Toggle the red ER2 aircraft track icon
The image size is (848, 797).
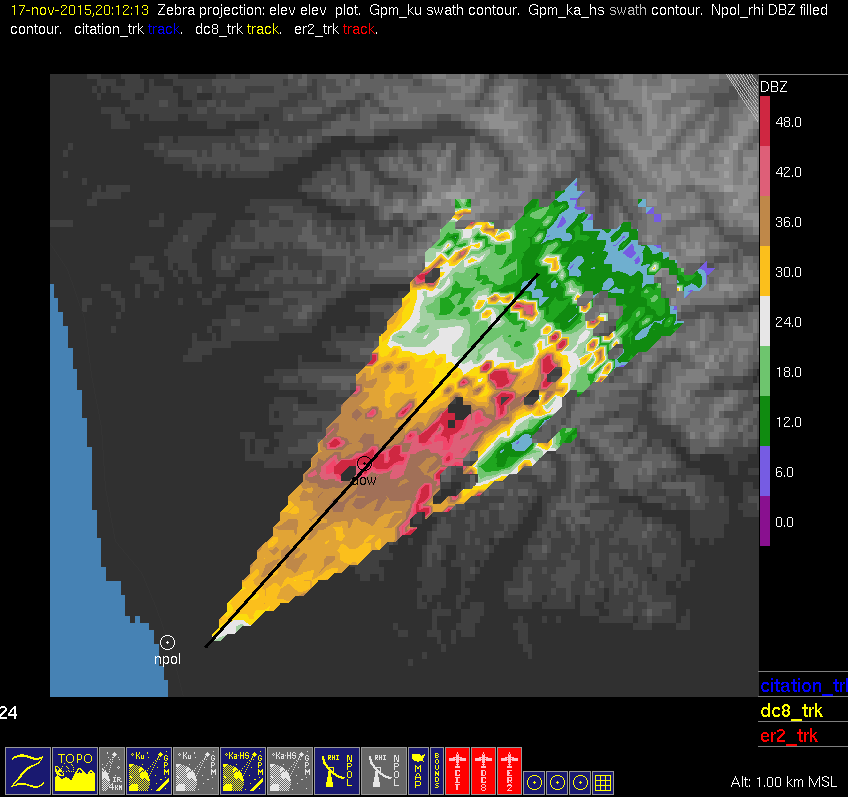(509, 771)
